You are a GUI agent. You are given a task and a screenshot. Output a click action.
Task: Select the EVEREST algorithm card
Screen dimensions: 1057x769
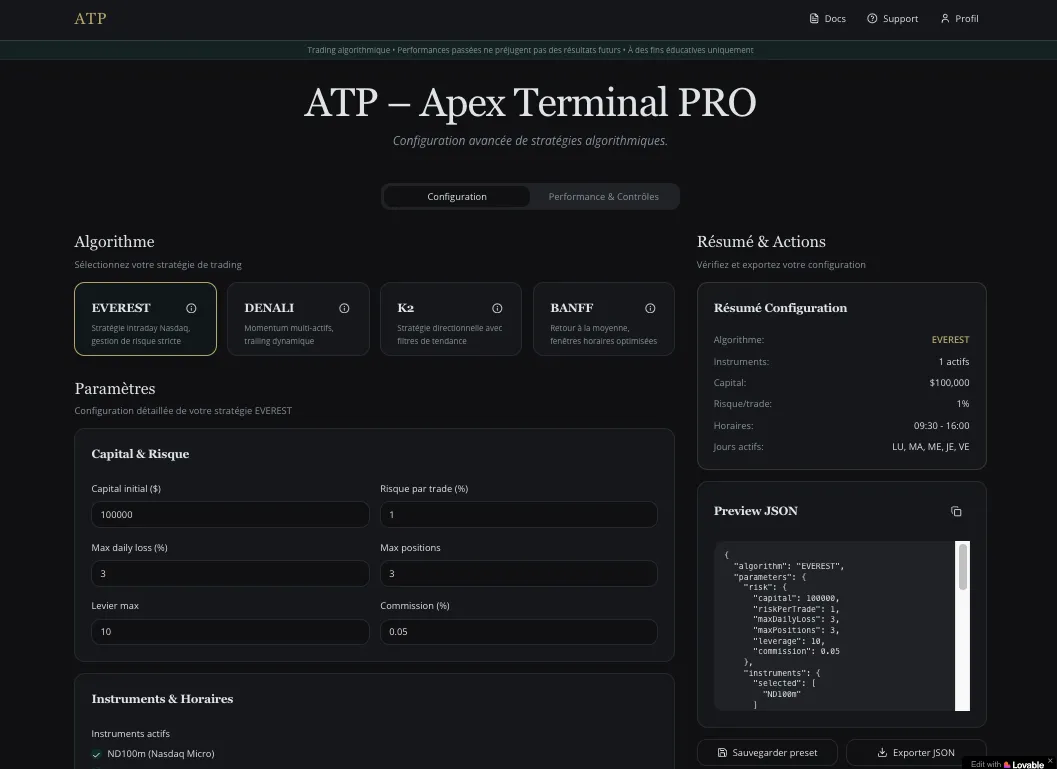click(145, 319)
